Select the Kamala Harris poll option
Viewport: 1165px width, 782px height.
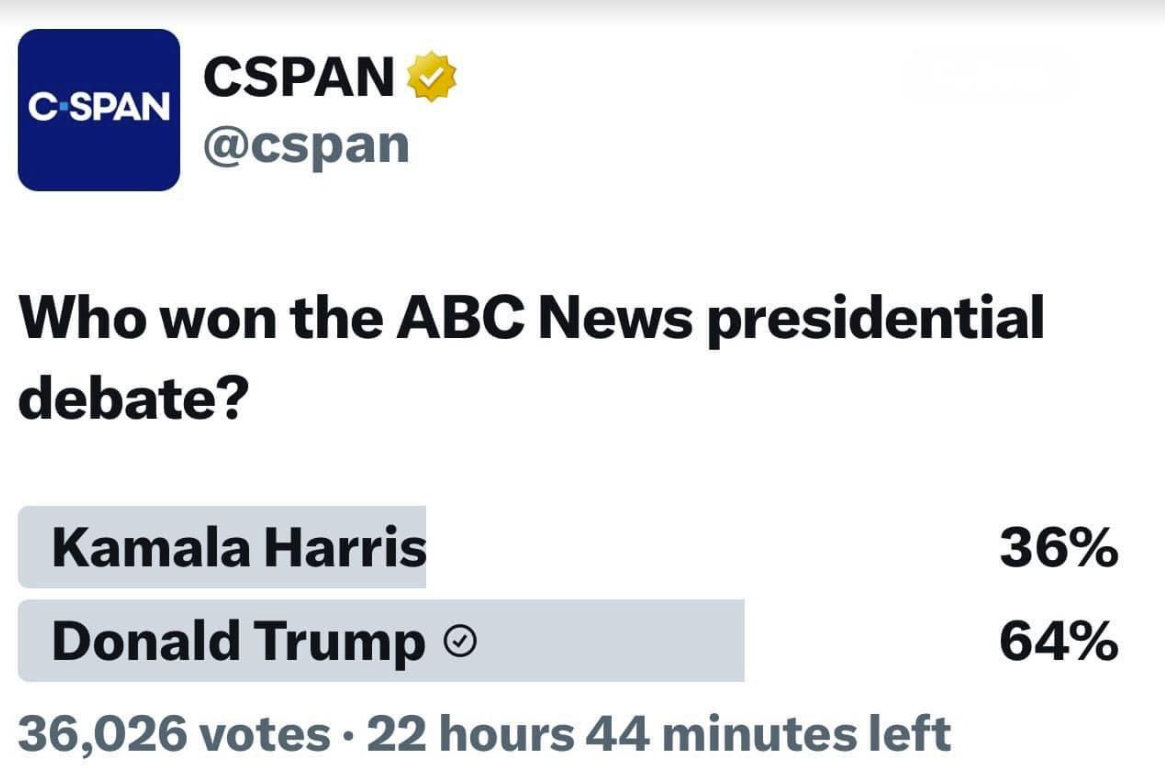coord(239,548)
